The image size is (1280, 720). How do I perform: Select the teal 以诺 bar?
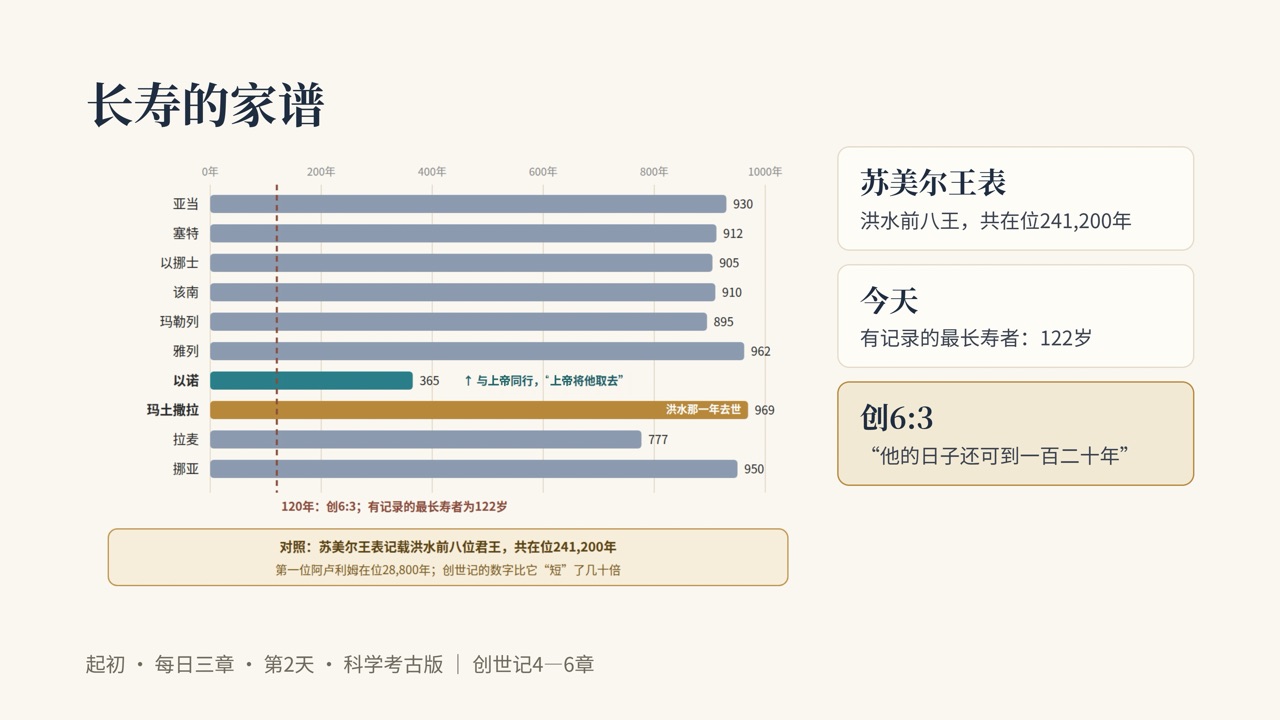coord(311,381)
